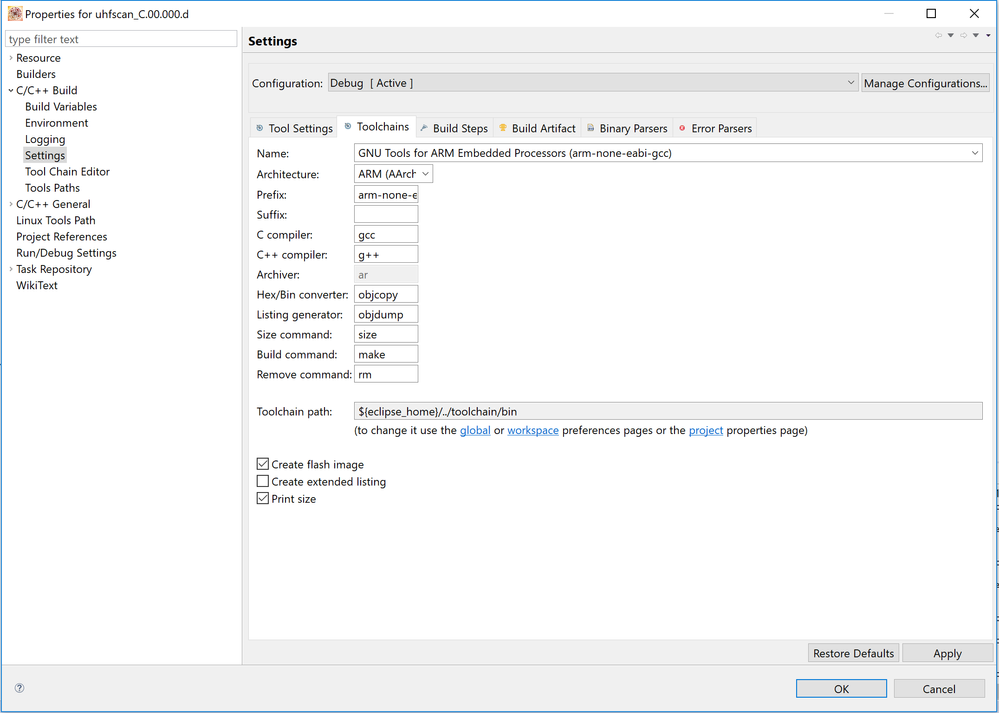This screenshot has width=999, height=713.
Task: Click the Build Steps tab icon
Action: [x=424, y=128]
